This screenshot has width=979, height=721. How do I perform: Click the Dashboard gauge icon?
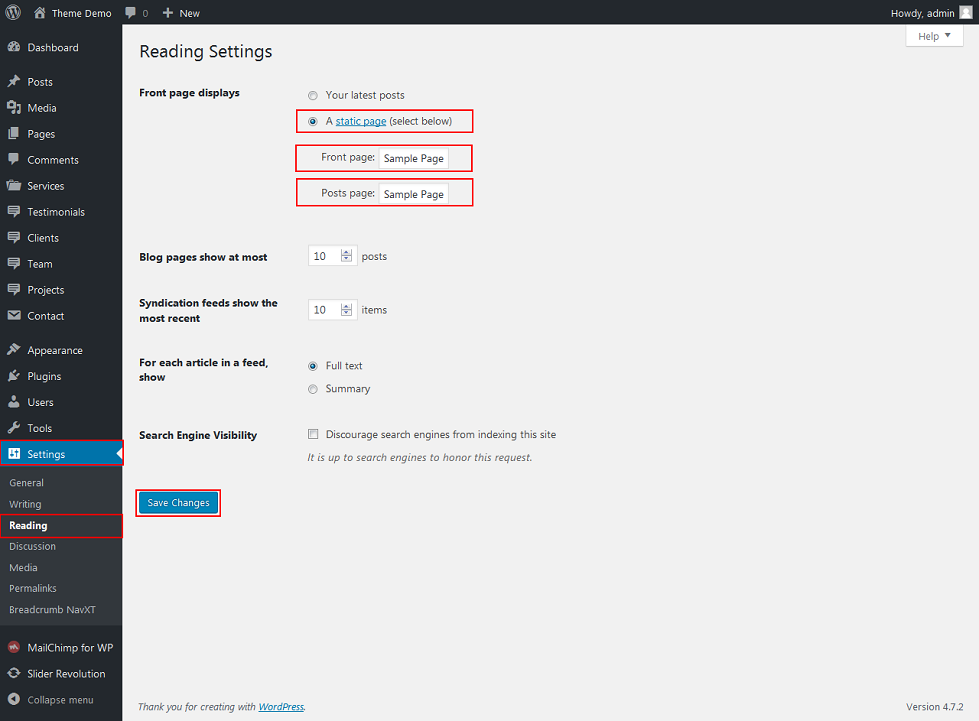[14, 48]
